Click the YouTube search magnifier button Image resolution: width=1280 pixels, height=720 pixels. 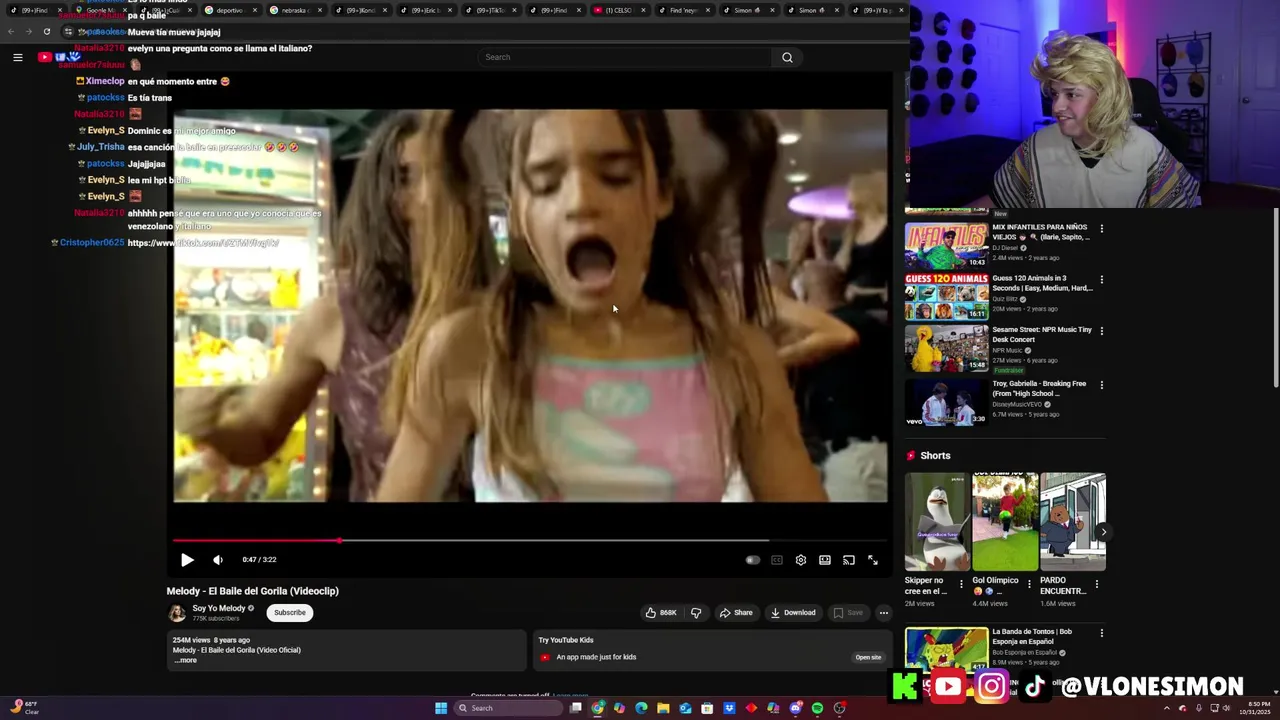click(x=787, y=57)
